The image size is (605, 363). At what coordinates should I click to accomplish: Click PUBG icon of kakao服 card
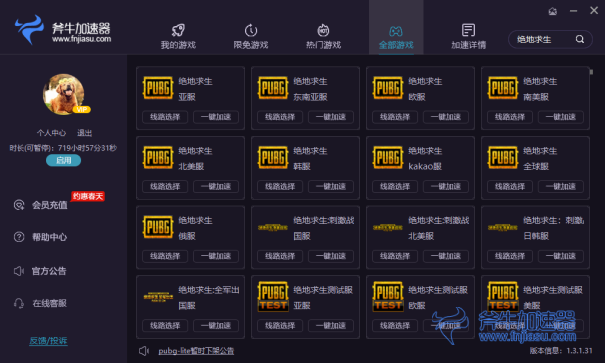pyautogui.click(x=388, y=157)
